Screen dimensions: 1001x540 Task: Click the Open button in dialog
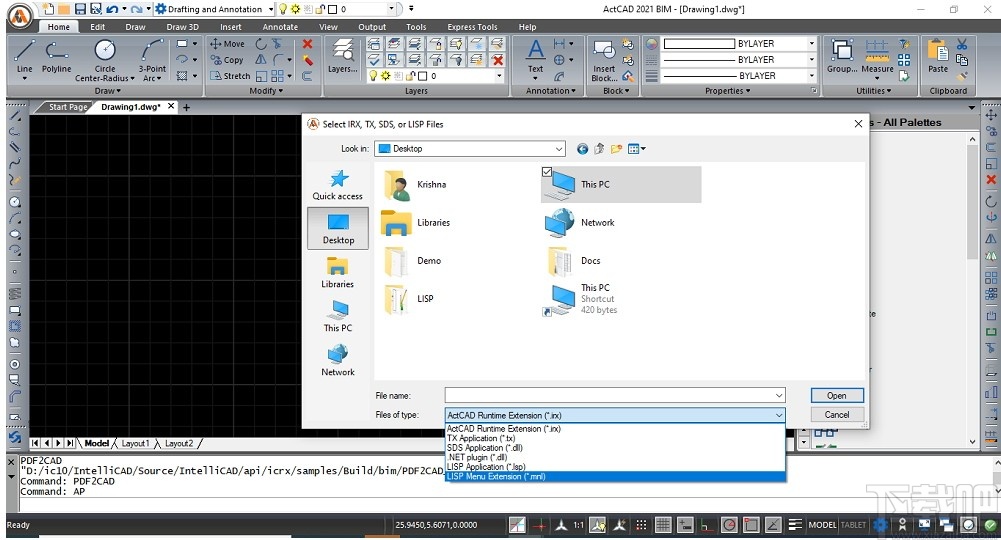[837, 396]
